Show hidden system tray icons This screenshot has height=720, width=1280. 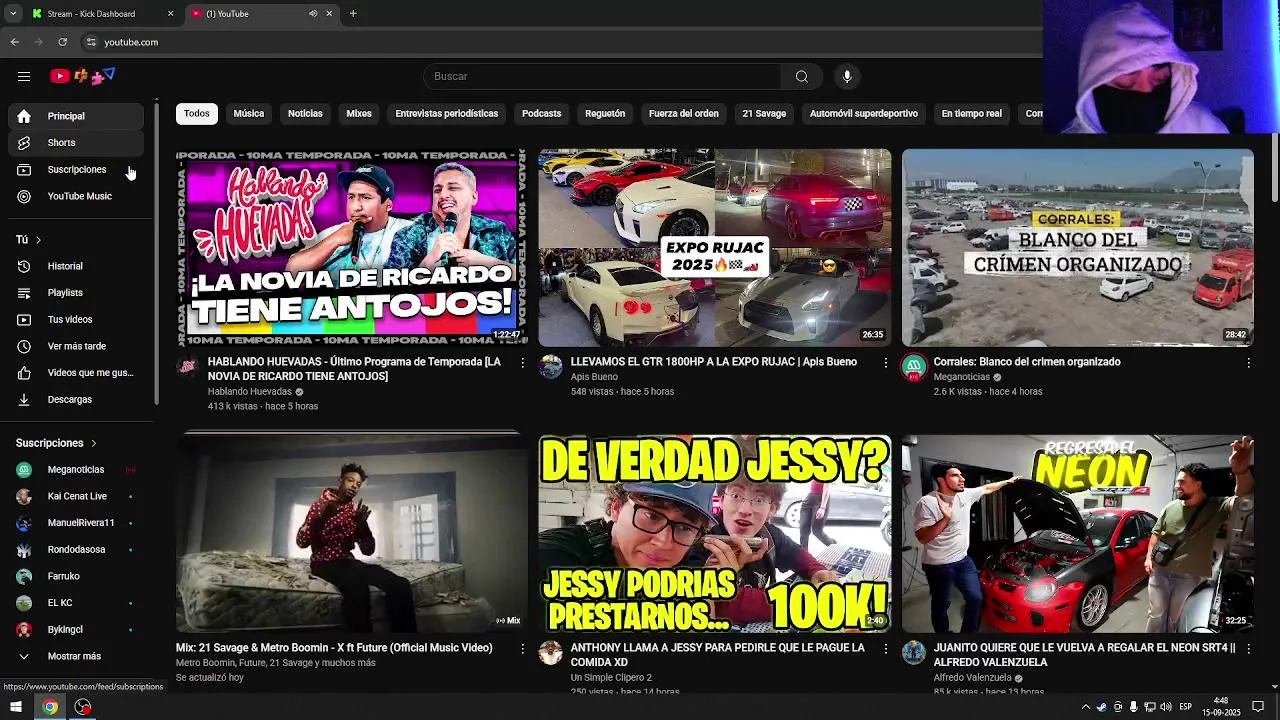click(1086, 707)
